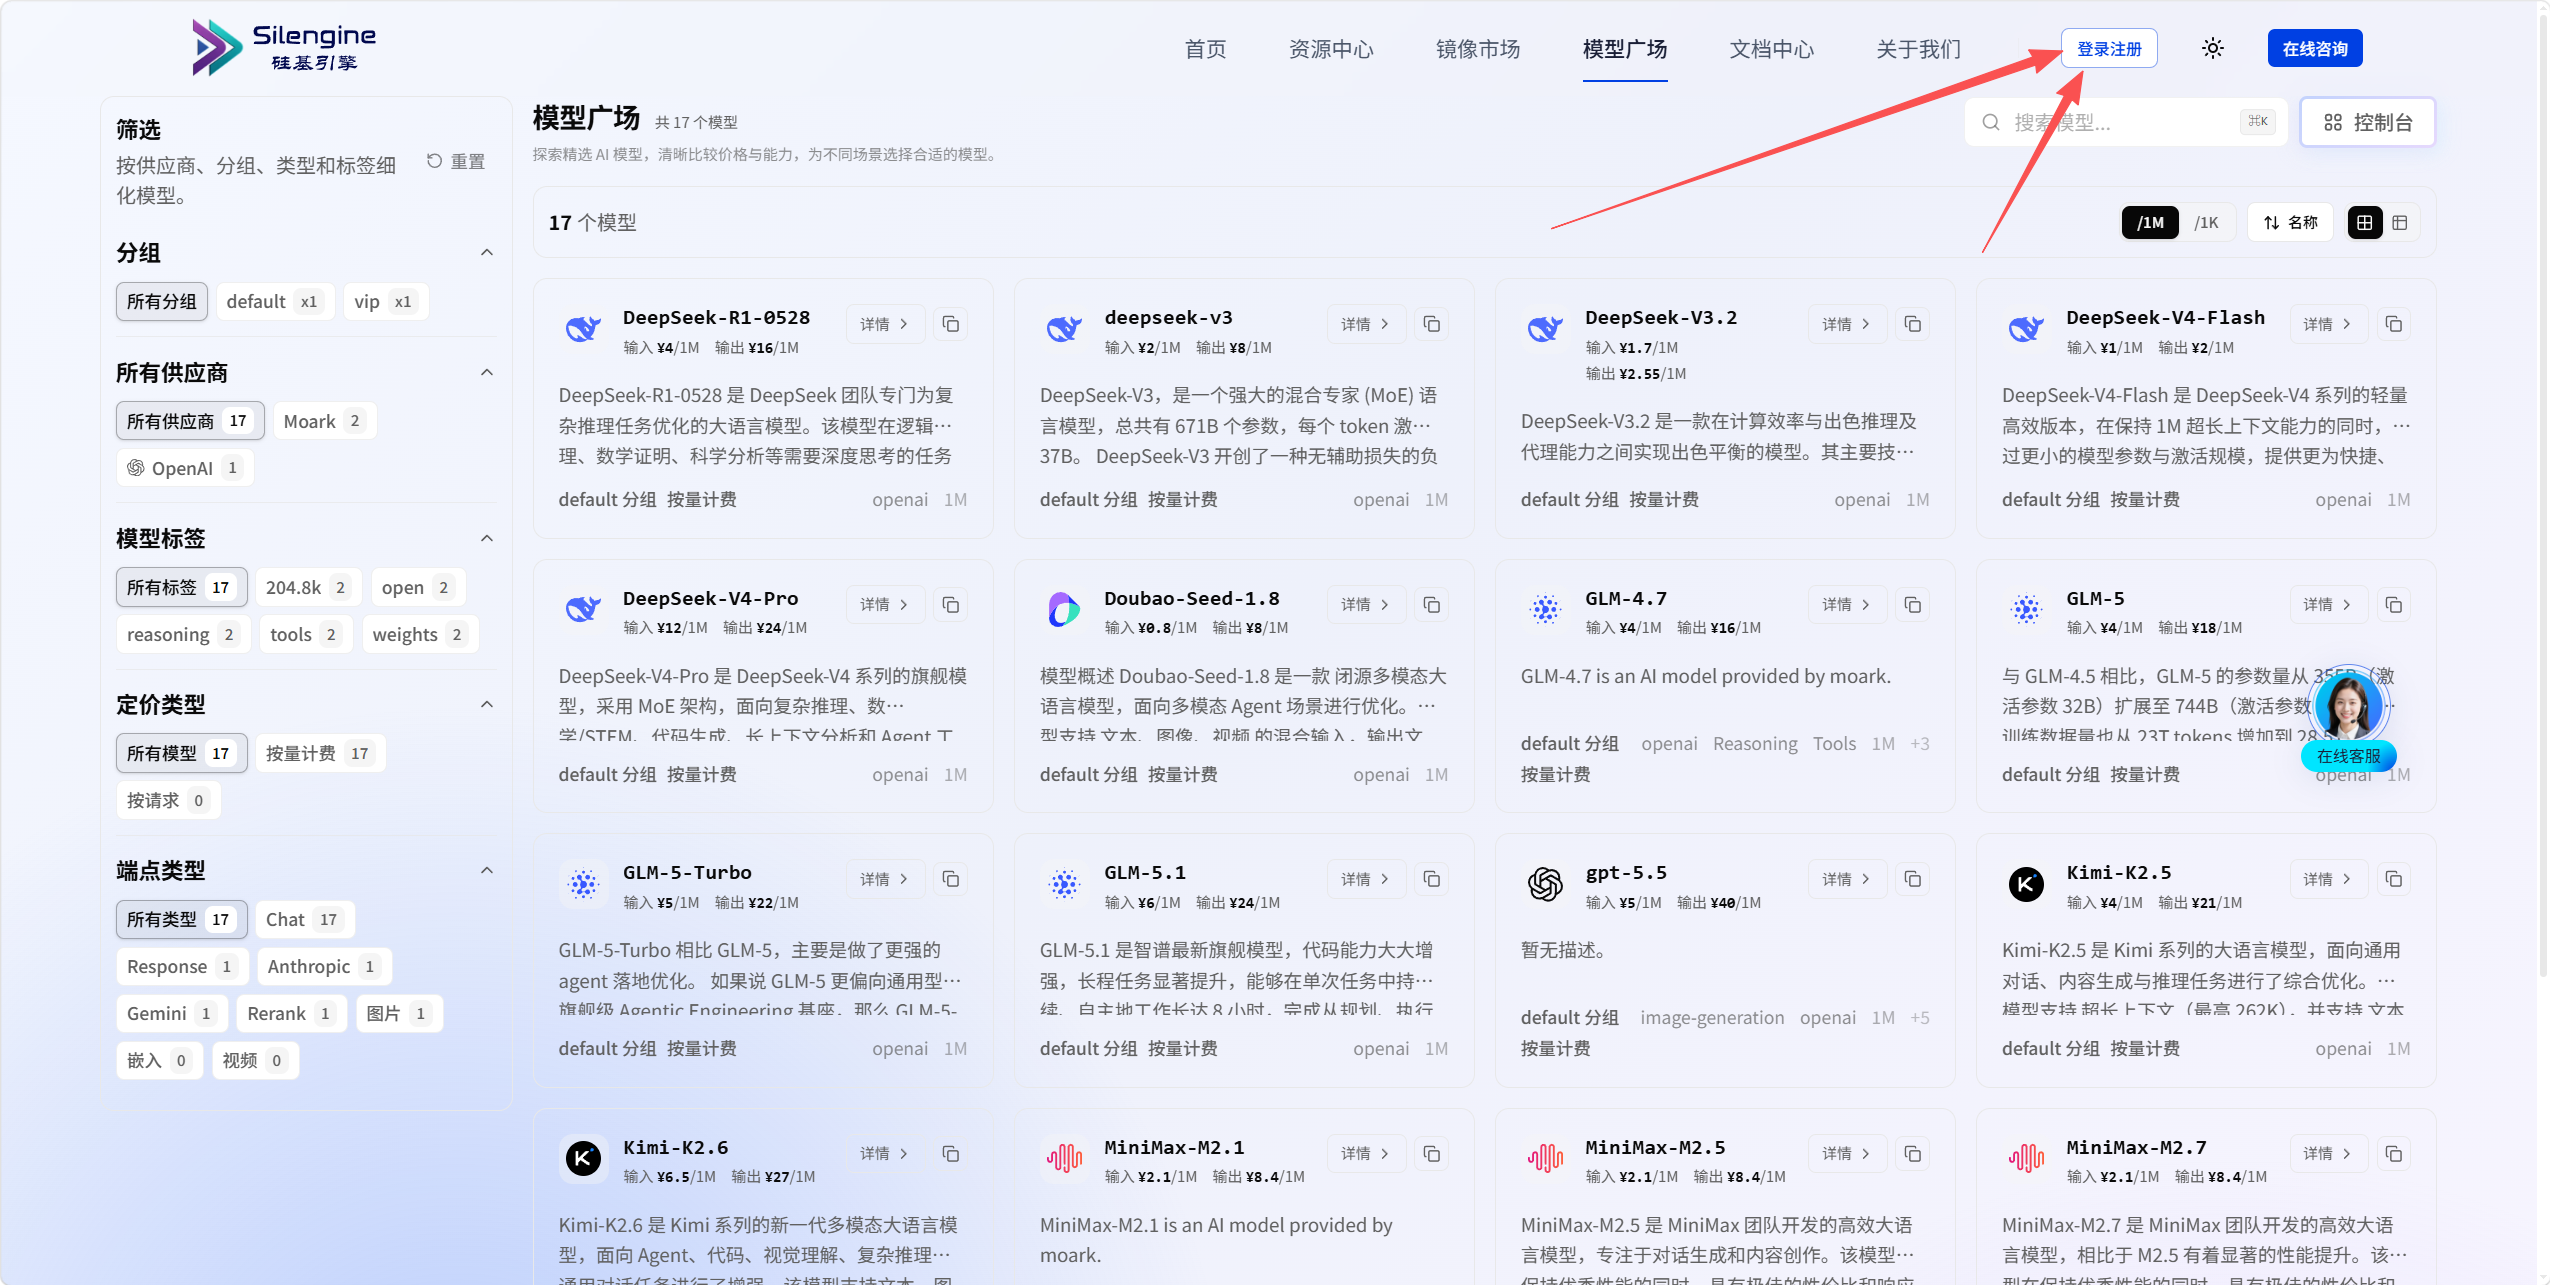Screen dimensions: 2550x1285
Task: Filter by the tools tag
Action: [x=306, y=634]
